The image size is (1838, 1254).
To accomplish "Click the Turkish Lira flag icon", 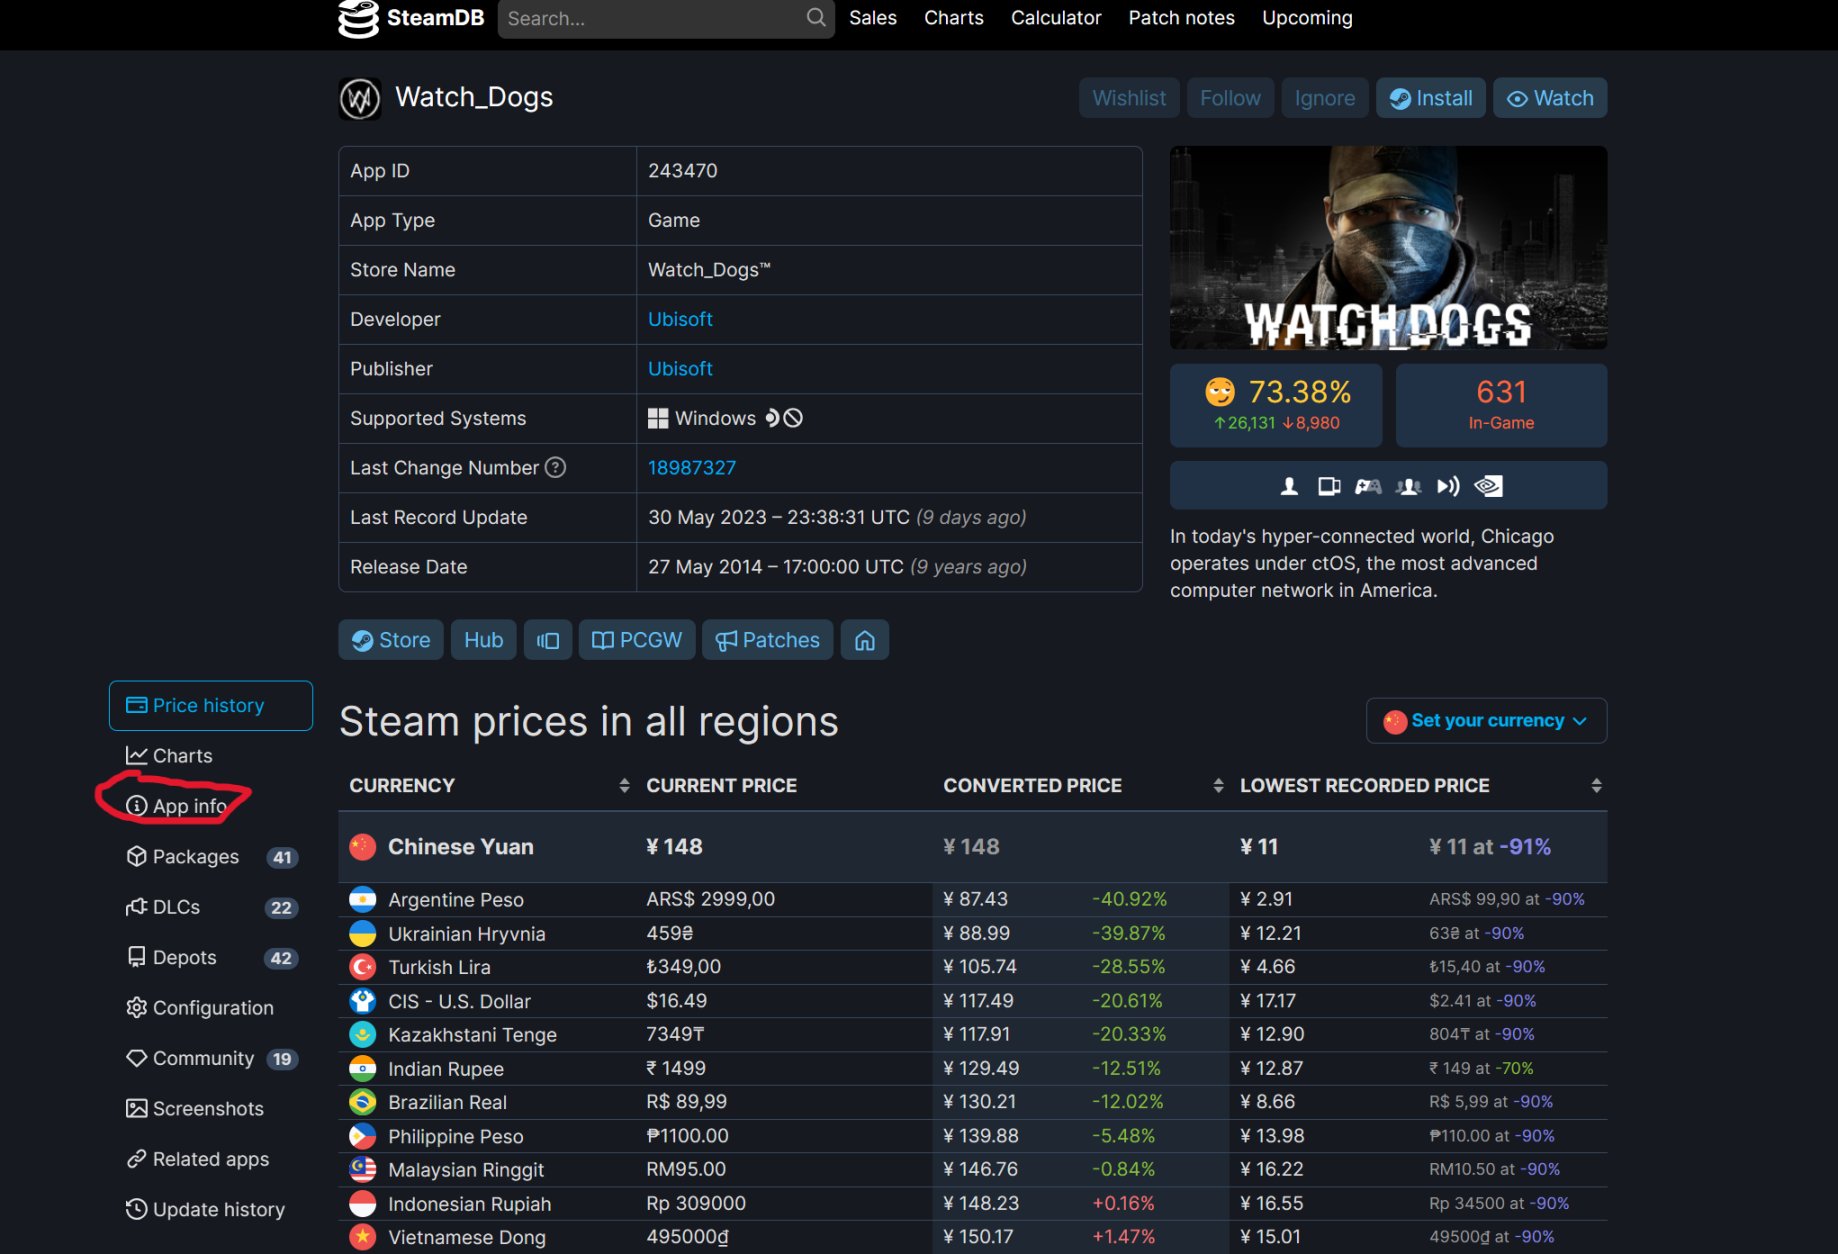I will [362, 967].
